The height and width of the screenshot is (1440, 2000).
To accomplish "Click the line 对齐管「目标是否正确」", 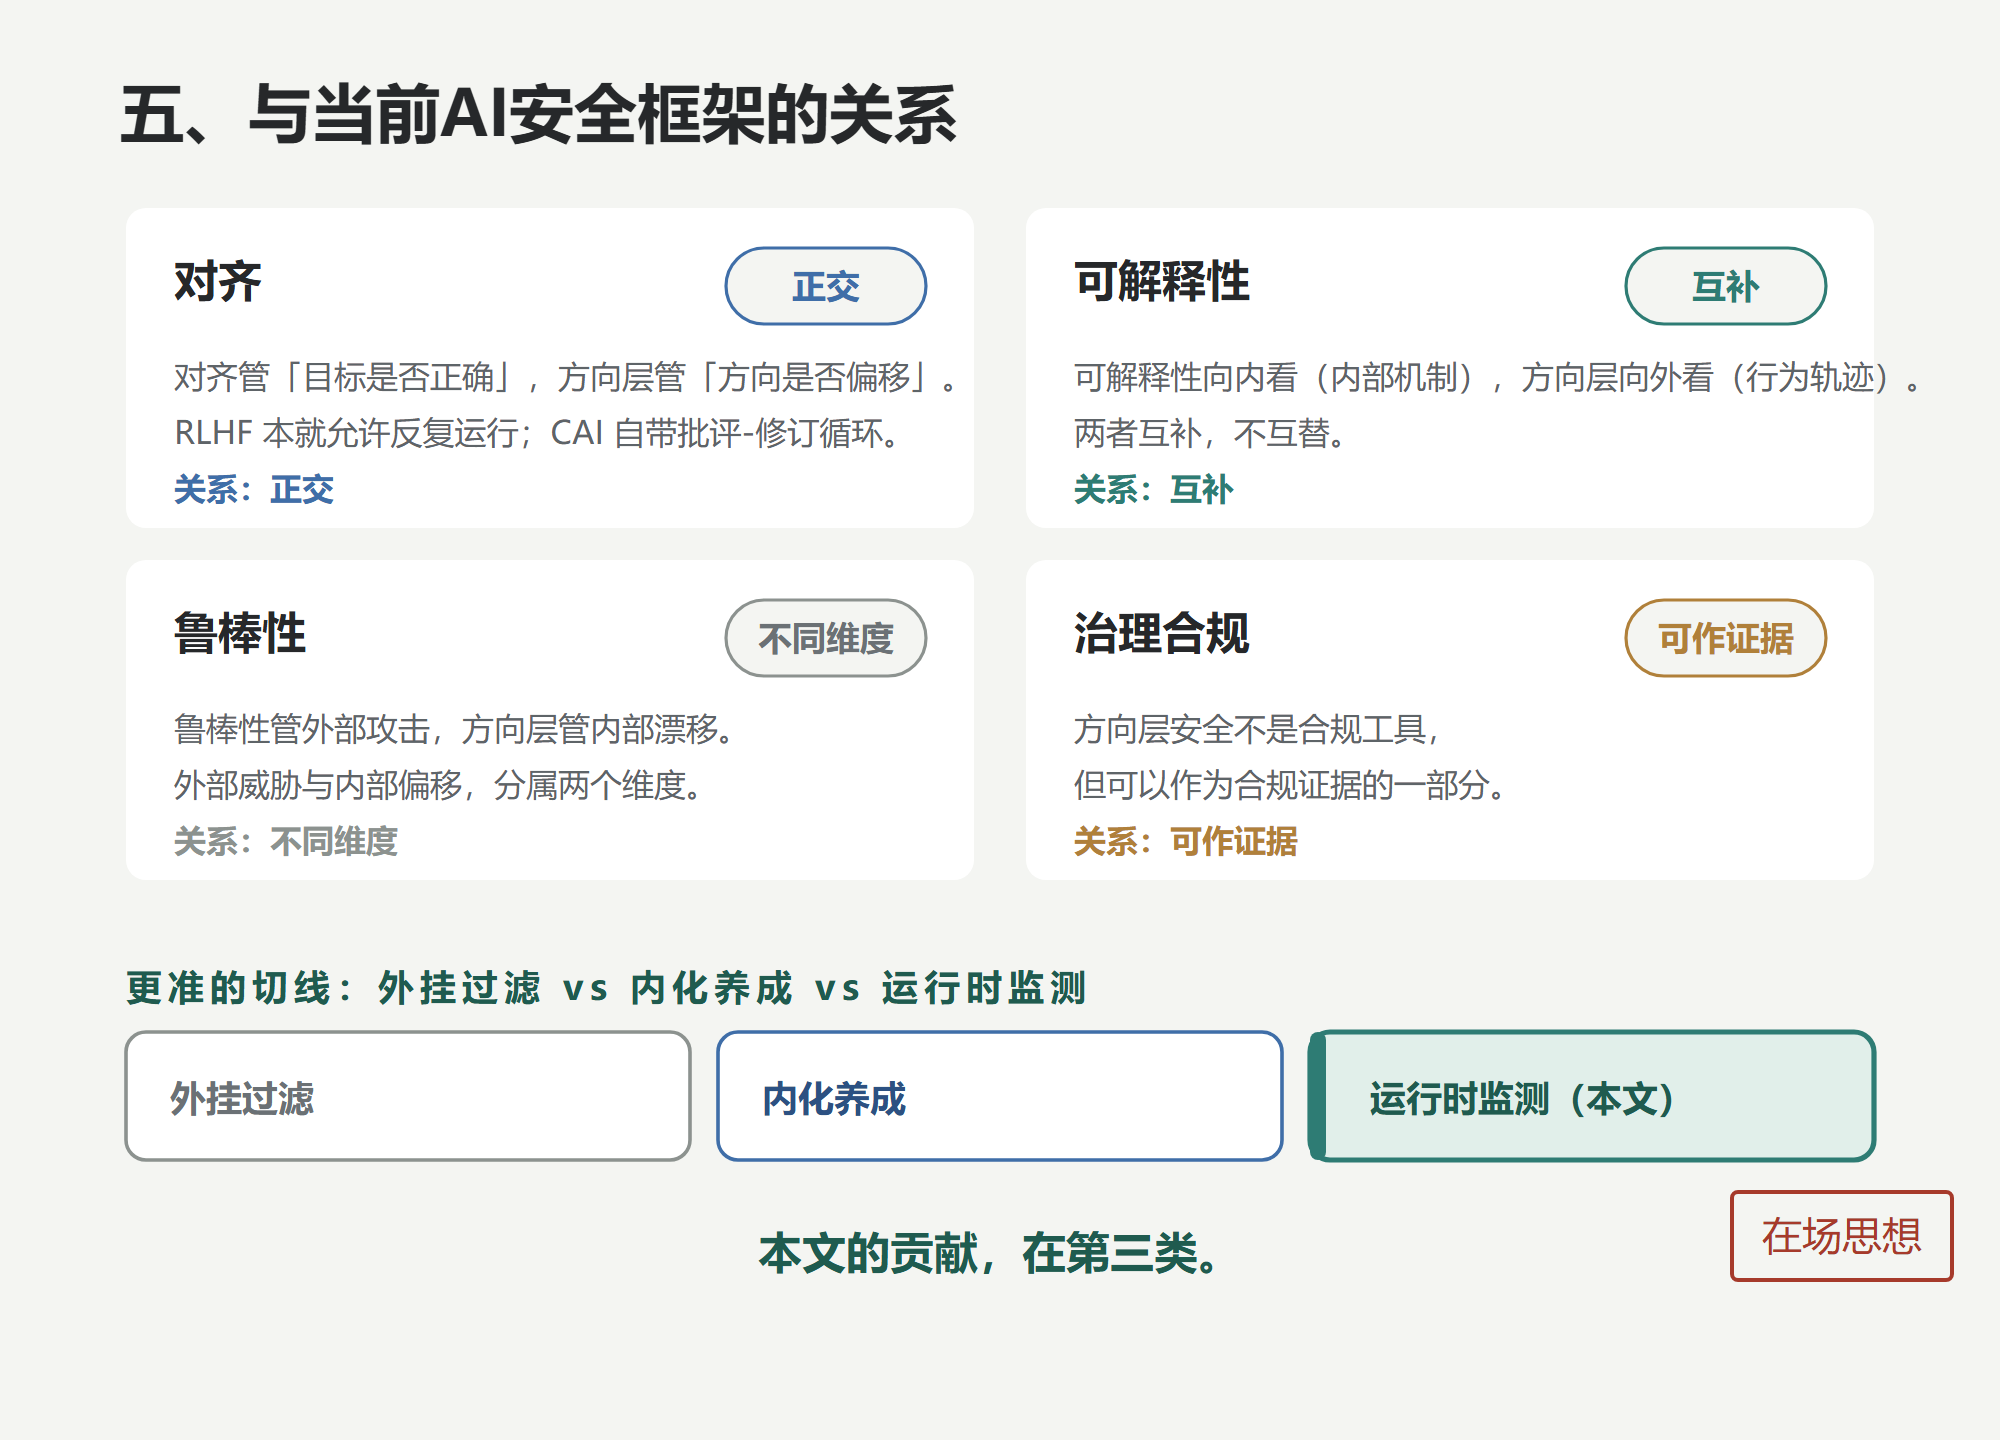I will (x=566, y=378).
